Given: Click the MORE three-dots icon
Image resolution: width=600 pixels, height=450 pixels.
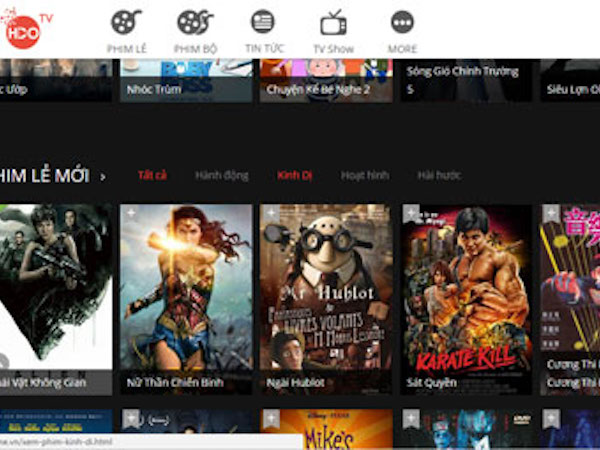Looking at the screenshot, I should click(x=402, y=23).
